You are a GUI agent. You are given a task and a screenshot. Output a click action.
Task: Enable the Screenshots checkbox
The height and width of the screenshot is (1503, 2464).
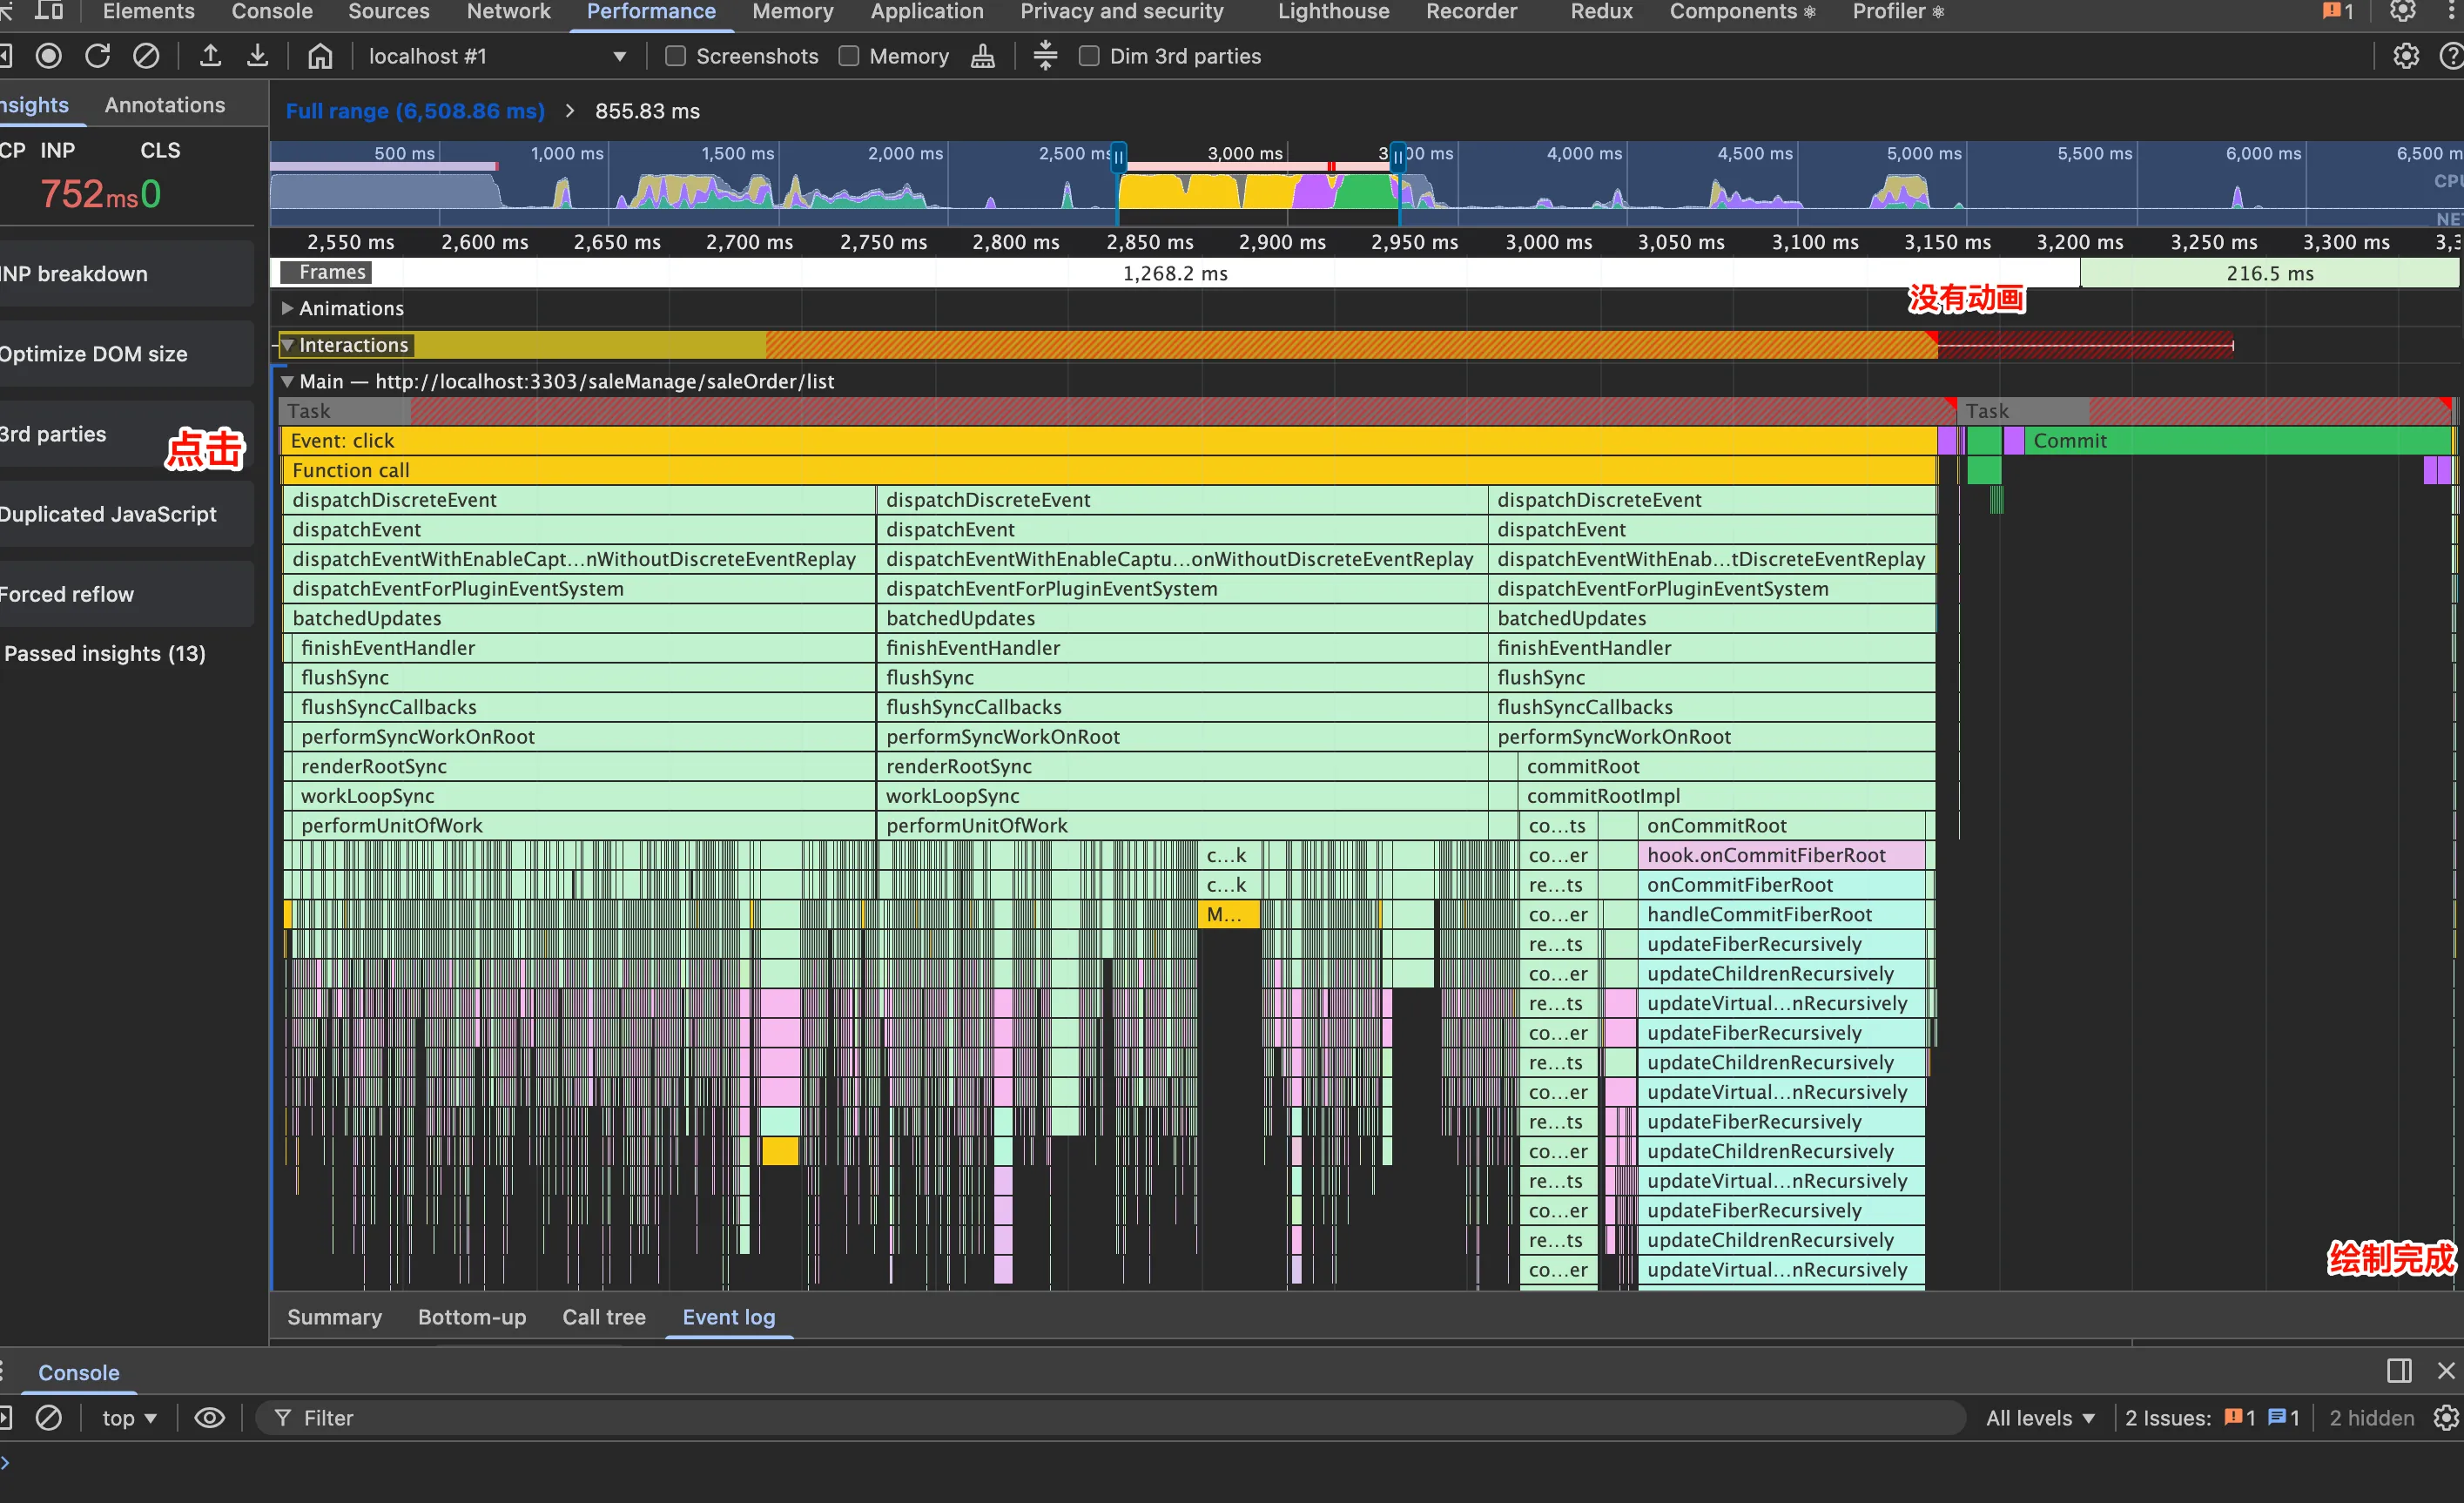tap(676, 56)
